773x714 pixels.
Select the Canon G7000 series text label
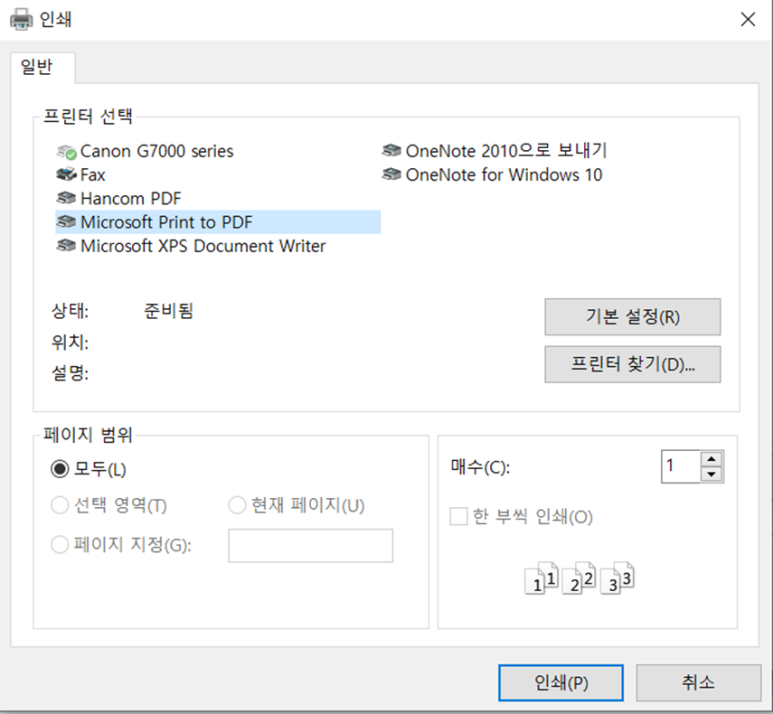[x=156, y=151]
